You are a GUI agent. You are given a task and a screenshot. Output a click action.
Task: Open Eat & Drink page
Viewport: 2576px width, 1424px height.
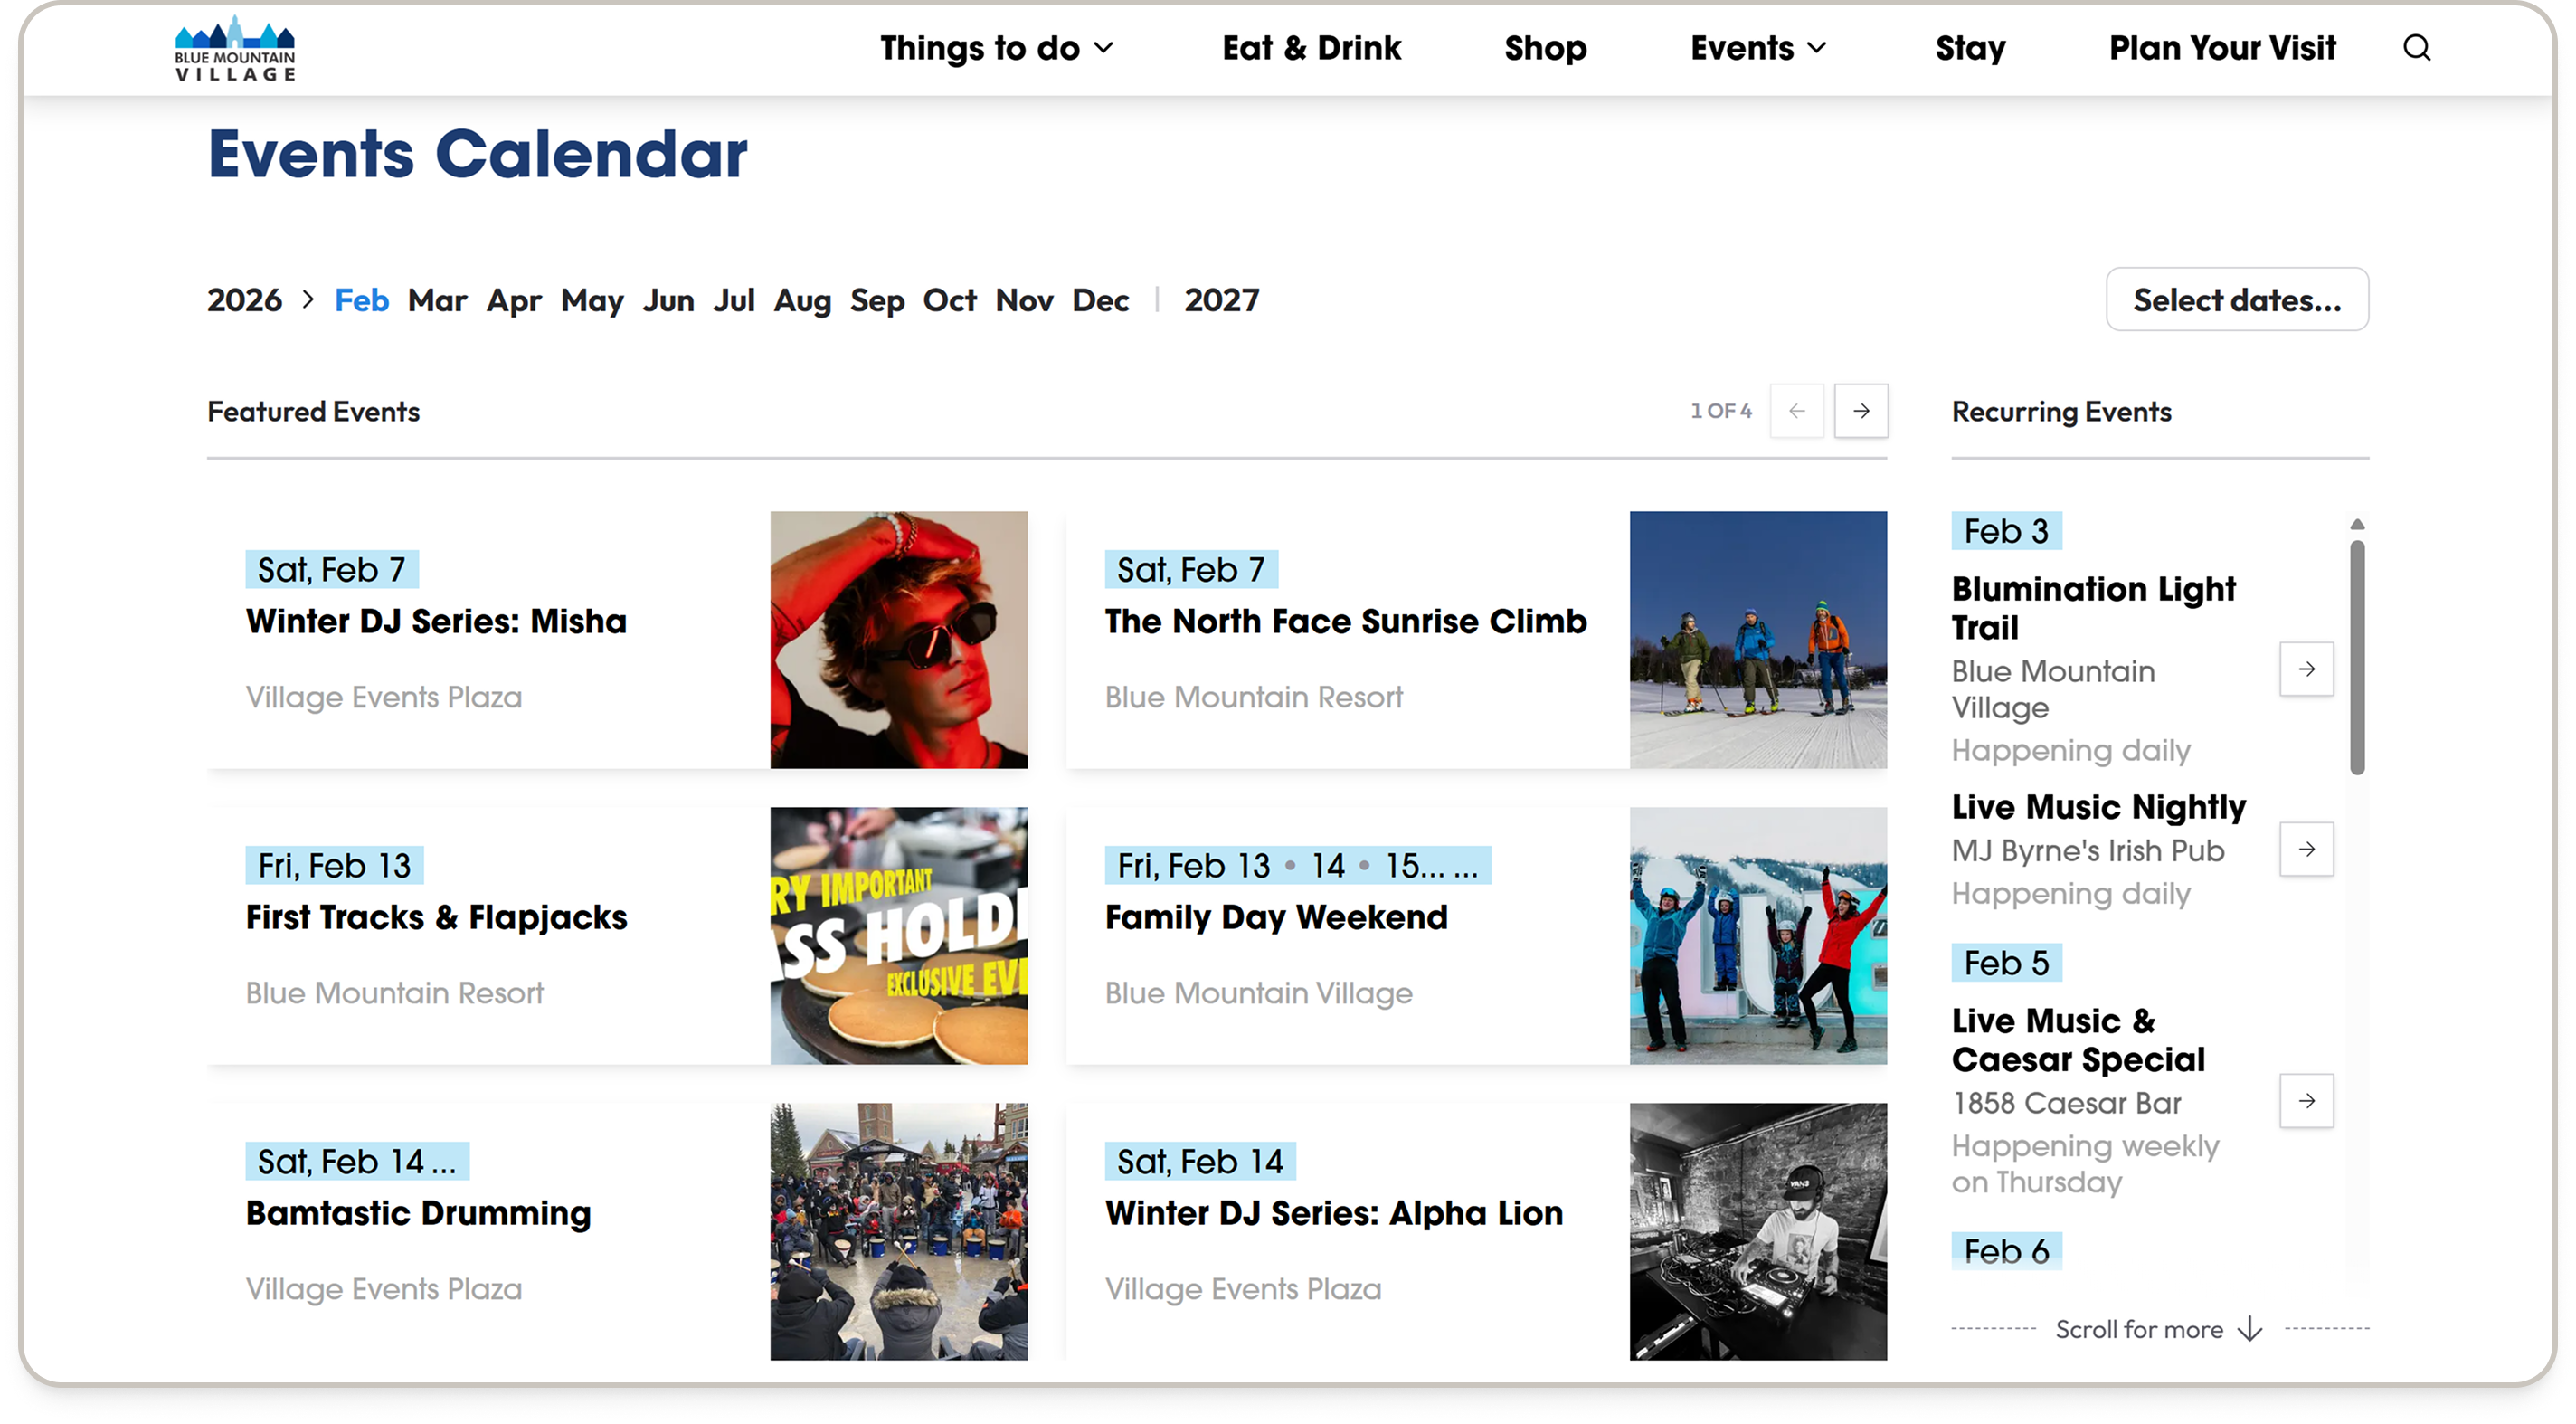pyautogui.click(x=1311, y=48)
